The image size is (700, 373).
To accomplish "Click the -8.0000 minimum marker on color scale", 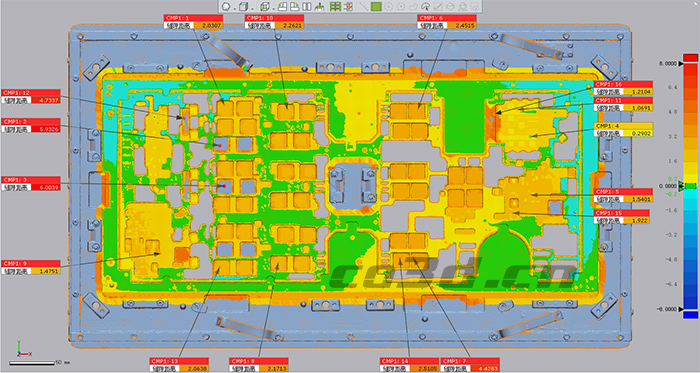I will coord(671,309).
